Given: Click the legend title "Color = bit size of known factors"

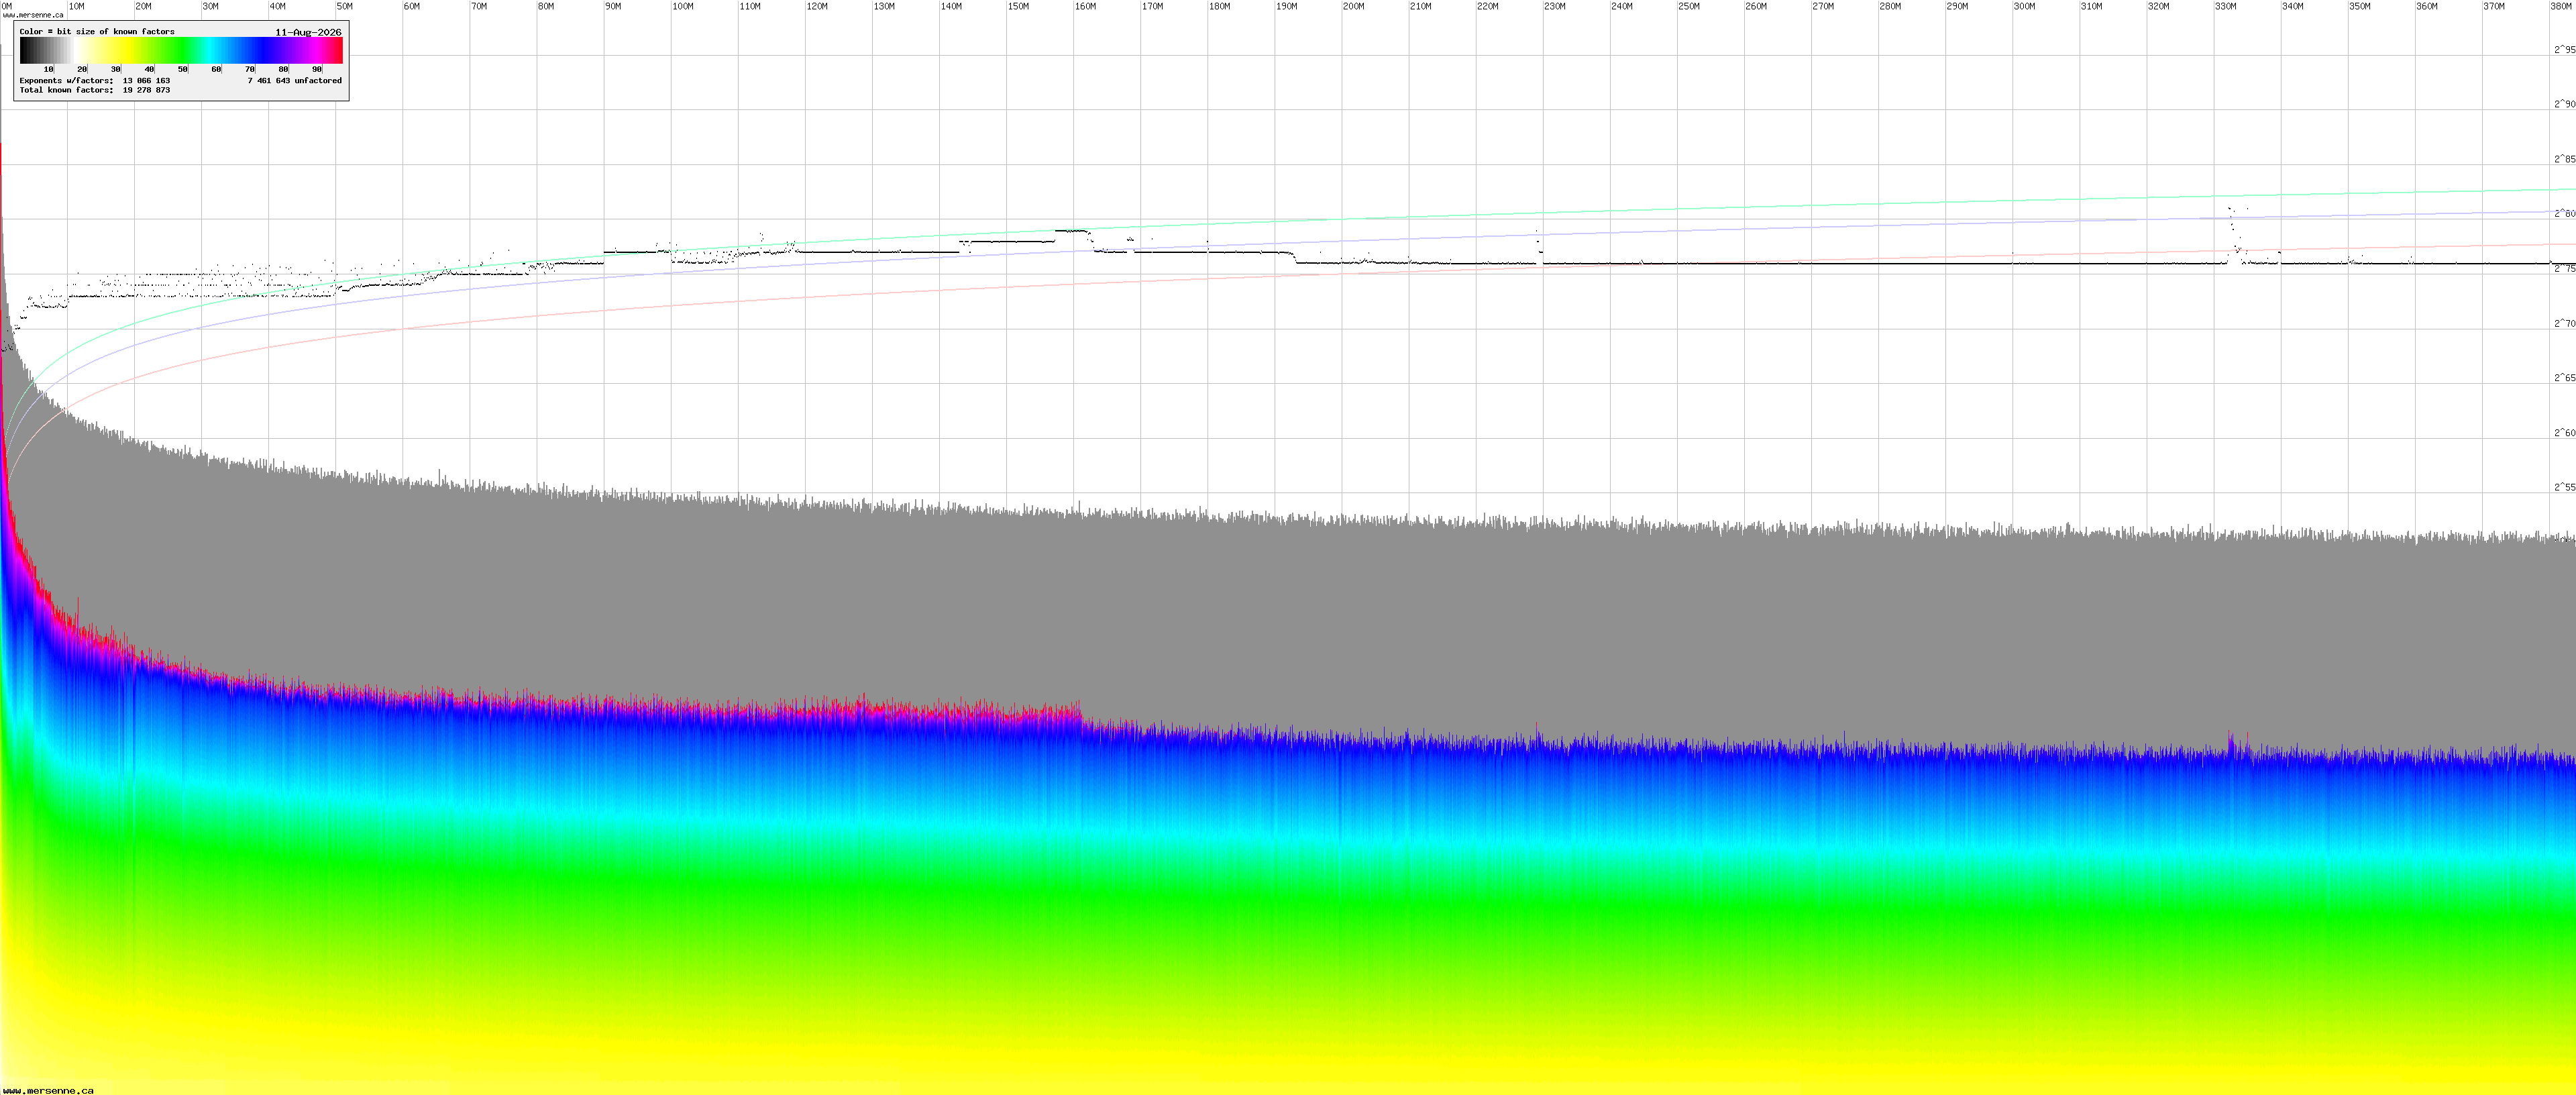Looking at the screenshot, I should pyautogui.click(x=97, y=32).
